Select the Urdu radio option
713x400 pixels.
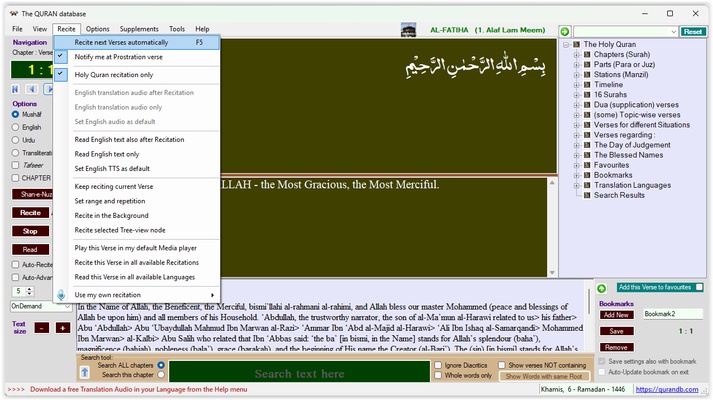(15, 140)
